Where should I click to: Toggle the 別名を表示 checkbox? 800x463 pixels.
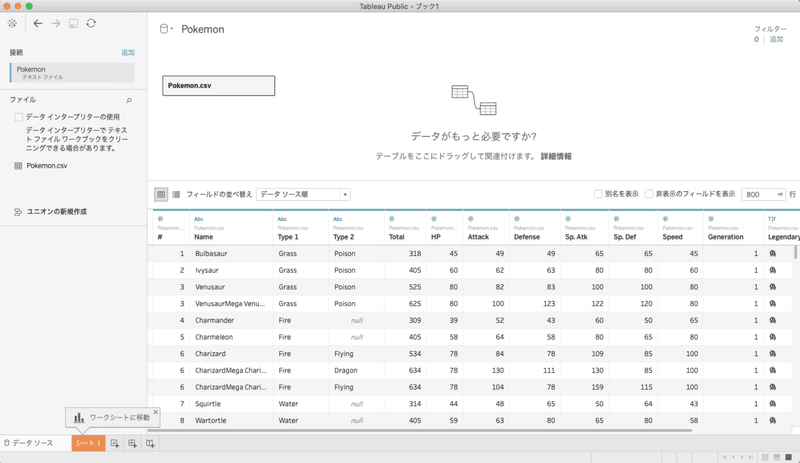[x=598, y=194]
